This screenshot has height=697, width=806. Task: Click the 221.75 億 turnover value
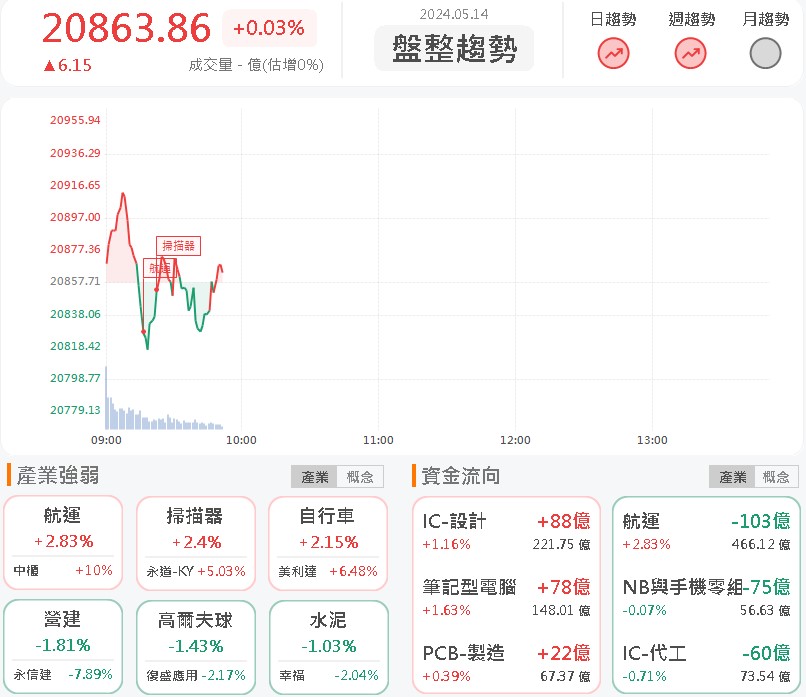[561, 544]
